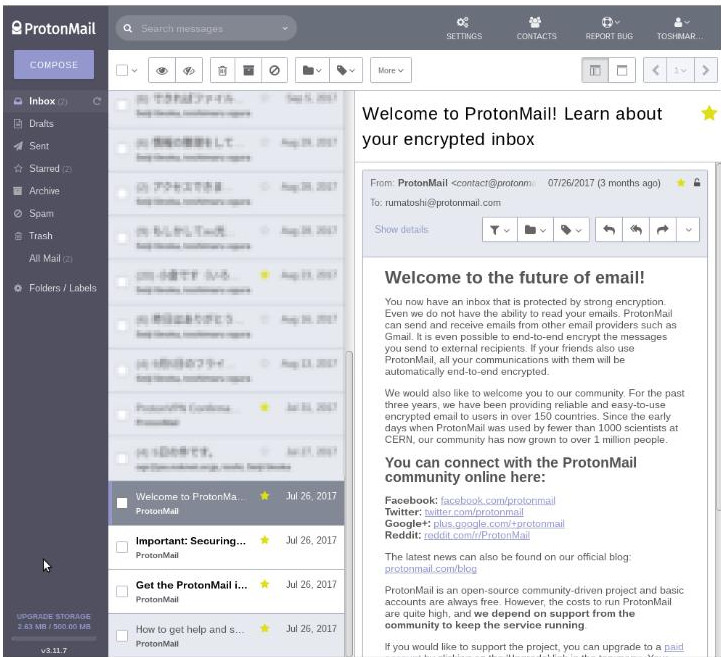Expand extra message actions chevron
This screenshot has width=721, height=657.
(688, 229)
